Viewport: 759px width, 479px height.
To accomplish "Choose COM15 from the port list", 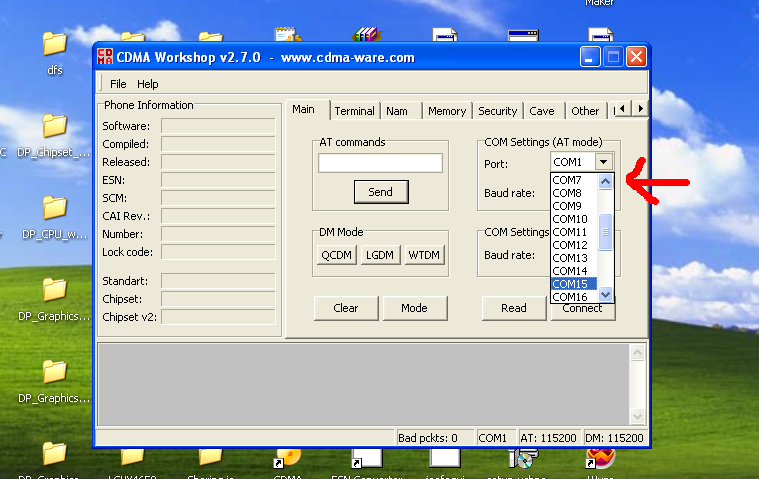I will [x=571, y=284].
